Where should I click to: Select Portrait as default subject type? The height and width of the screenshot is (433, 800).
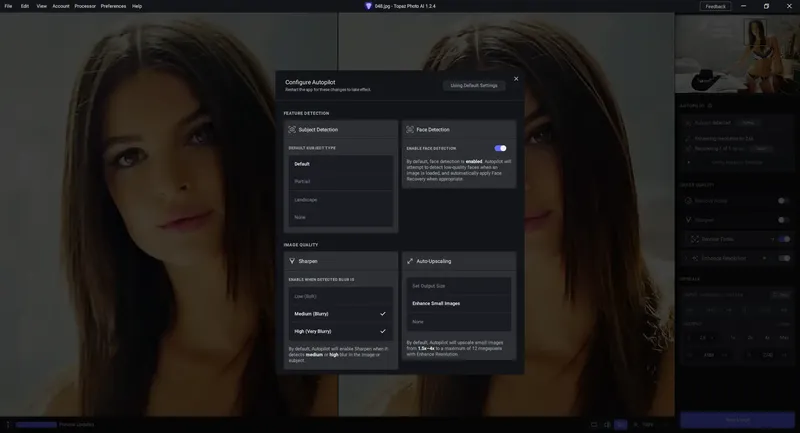coord(340,182)
